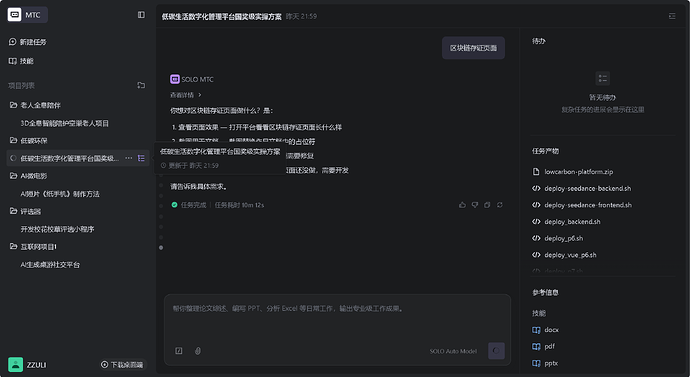Open the docx skill
The image size is (690, 377).
click(551, 330)
